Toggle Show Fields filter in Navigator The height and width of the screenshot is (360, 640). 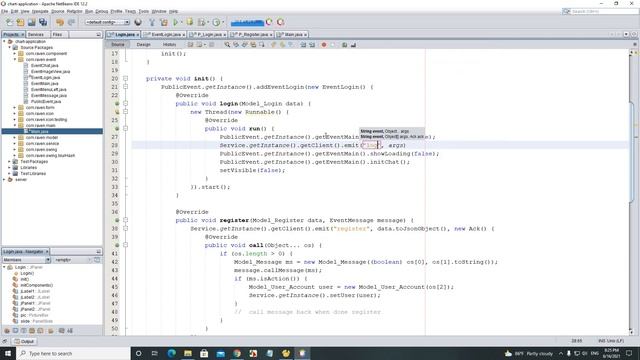(x=15, y=331)
